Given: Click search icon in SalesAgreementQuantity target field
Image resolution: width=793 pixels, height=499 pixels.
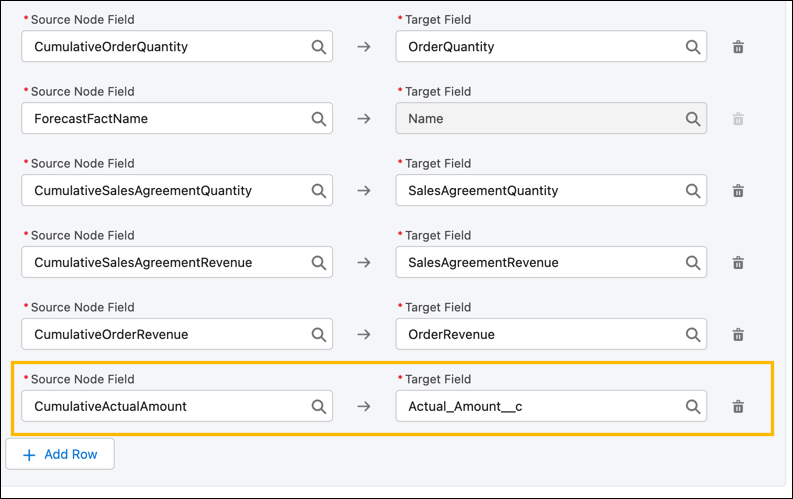Looking at the screenshot, I should 692,191.
